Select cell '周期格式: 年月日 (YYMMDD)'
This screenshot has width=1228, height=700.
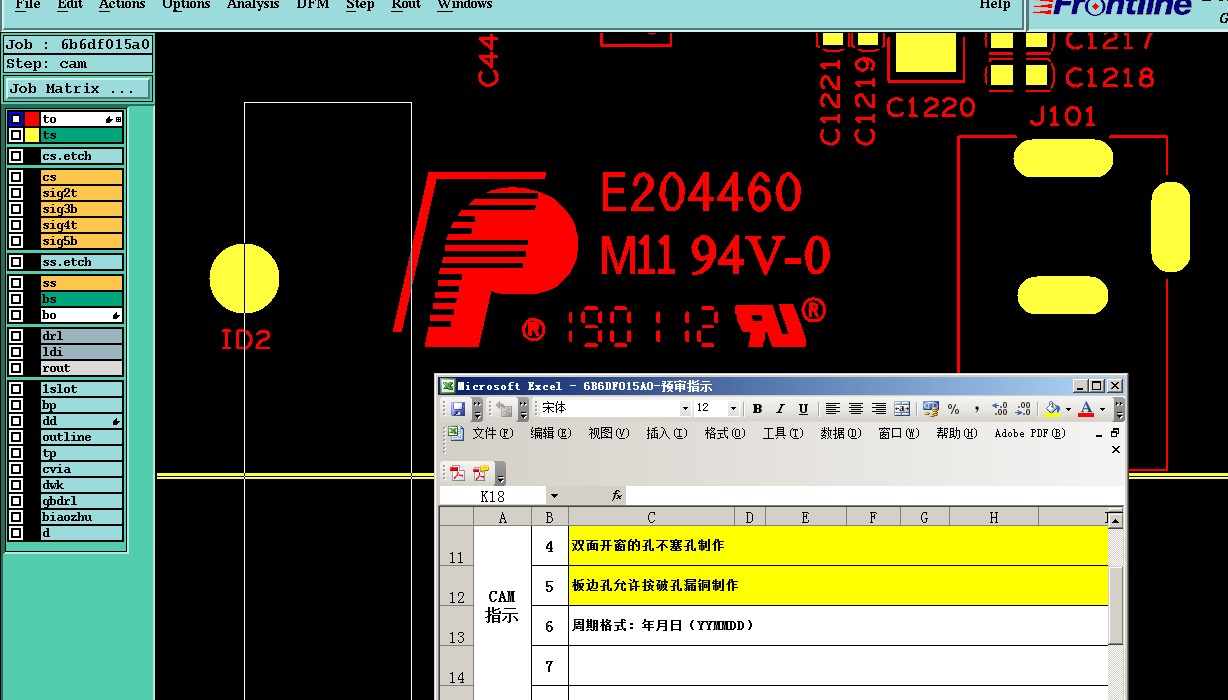(838, 626)
